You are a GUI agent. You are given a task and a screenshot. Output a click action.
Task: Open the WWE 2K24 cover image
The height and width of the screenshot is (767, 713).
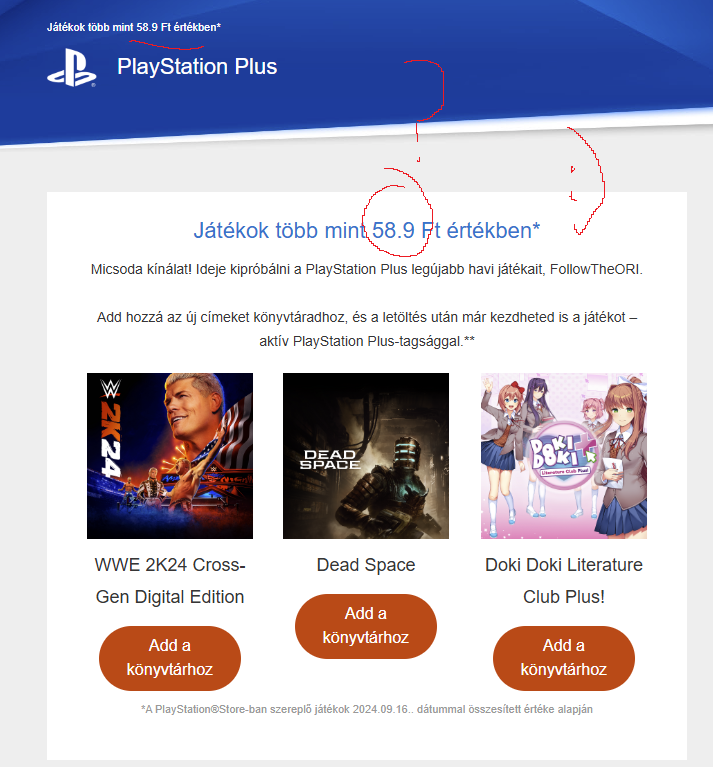click(x=170, y=456)
